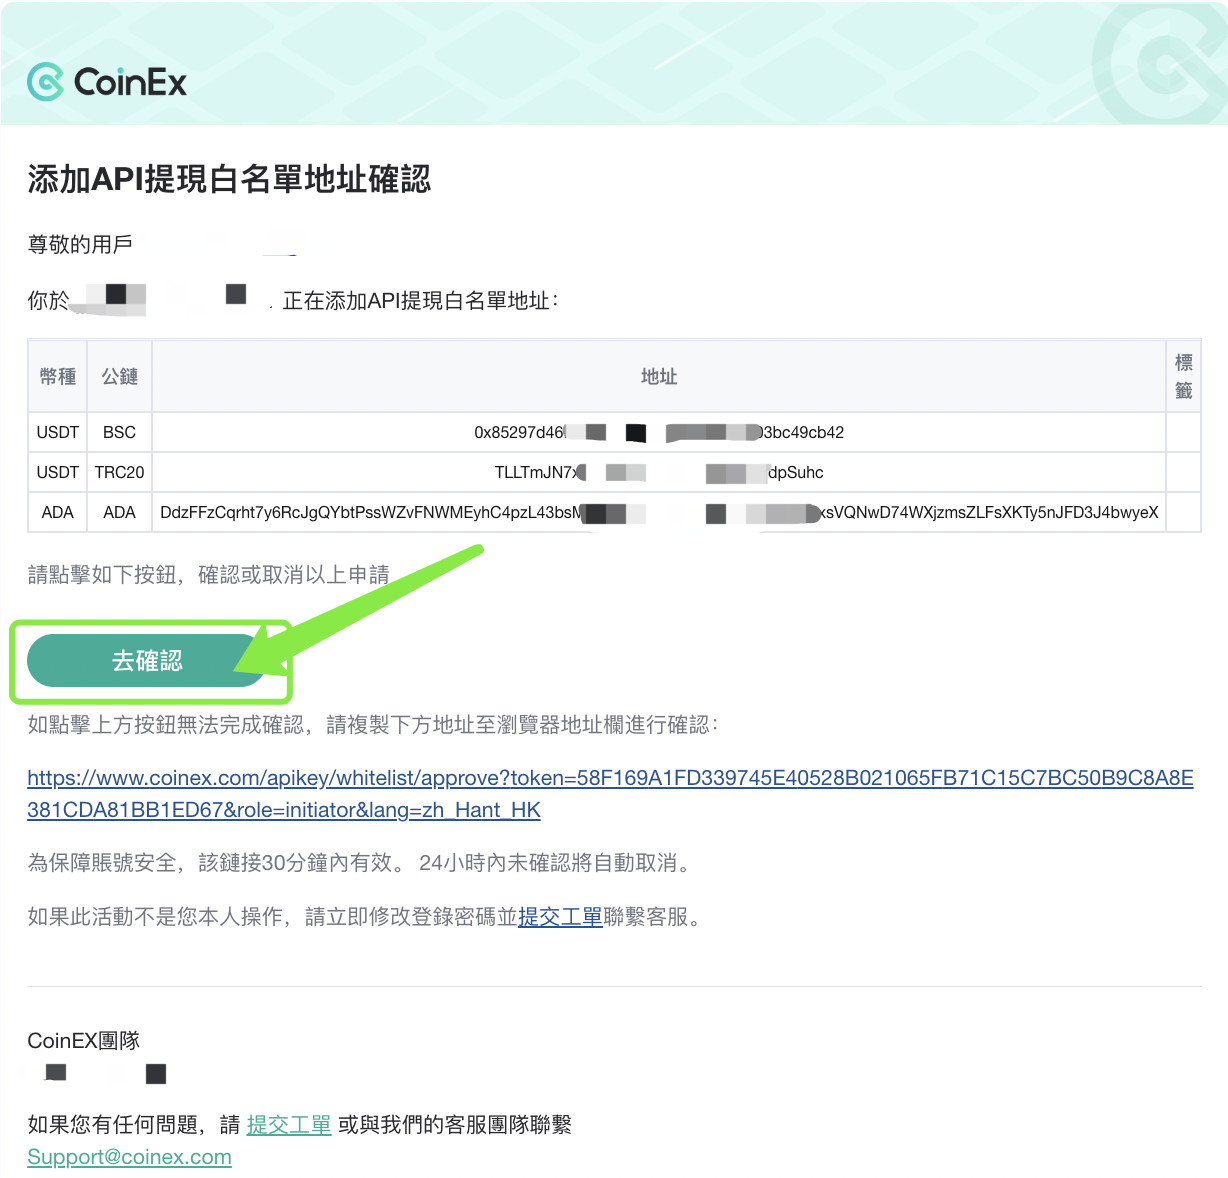The image size is (1228, 1178).
Task: Click the CoinEX團隊 signature
Action: pos(84,1041)
